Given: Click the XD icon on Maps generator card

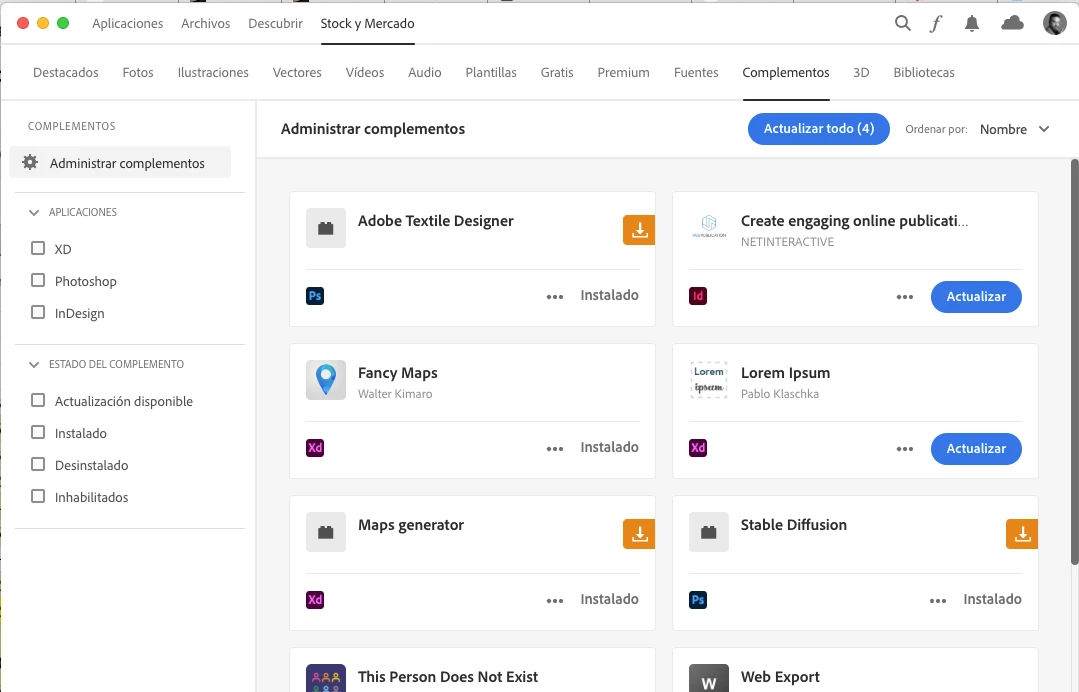Looking at the screenshot, I should point(315,600).
